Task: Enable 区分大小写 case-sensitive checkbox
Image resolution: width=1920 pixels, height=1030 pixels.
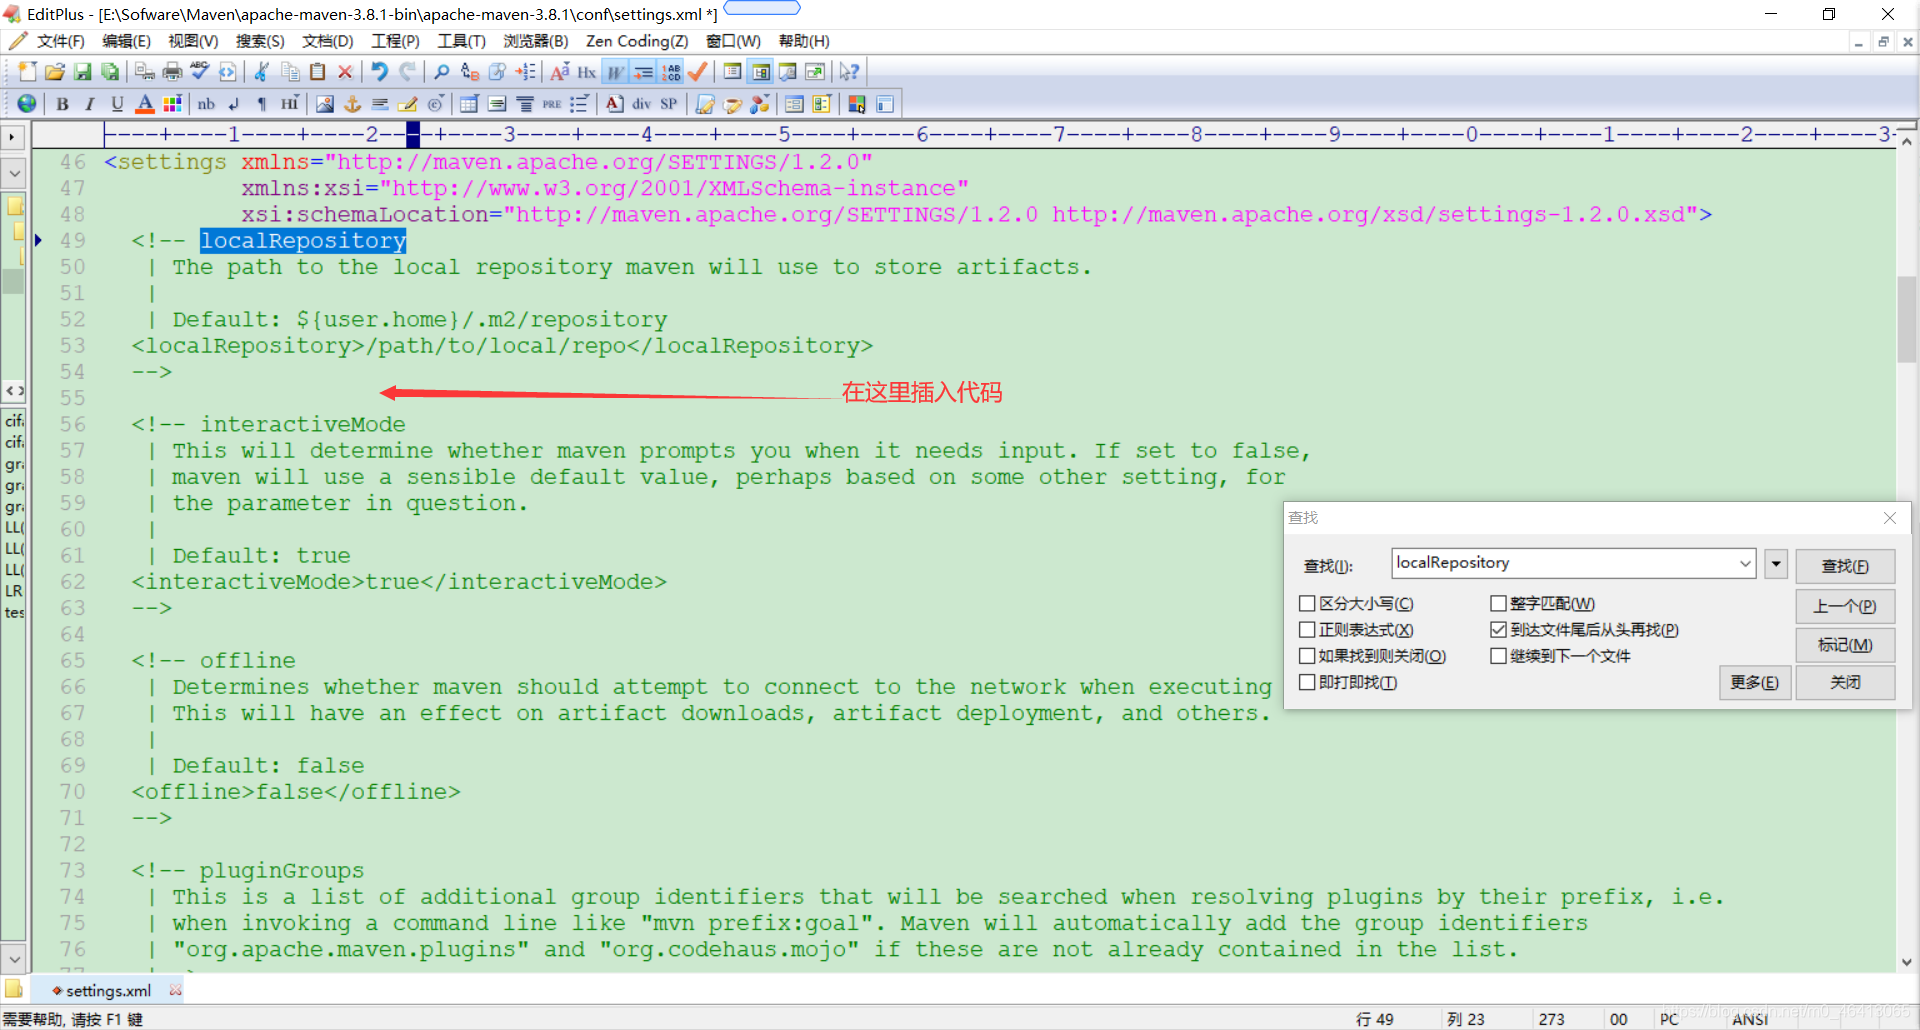Action: [x=1307, y=604]
